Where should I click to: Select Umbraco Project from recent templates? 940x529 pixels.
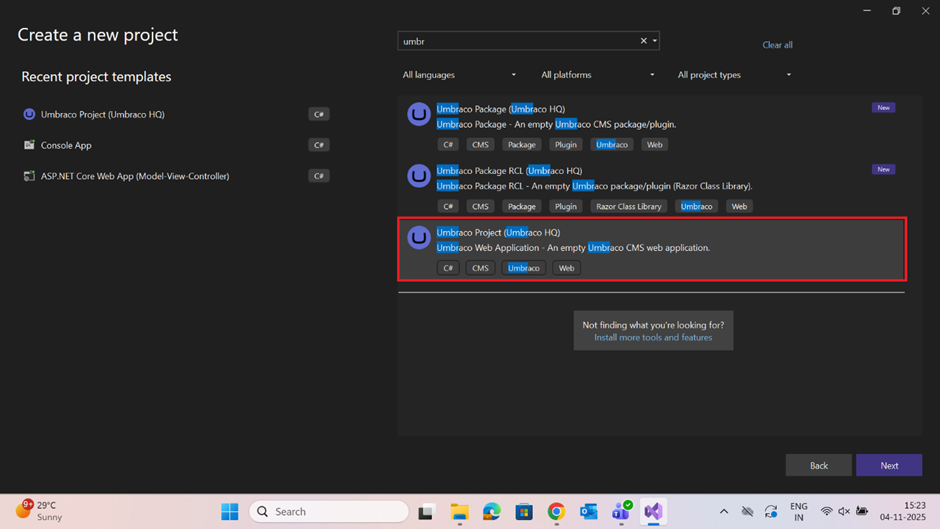(103, 114)
